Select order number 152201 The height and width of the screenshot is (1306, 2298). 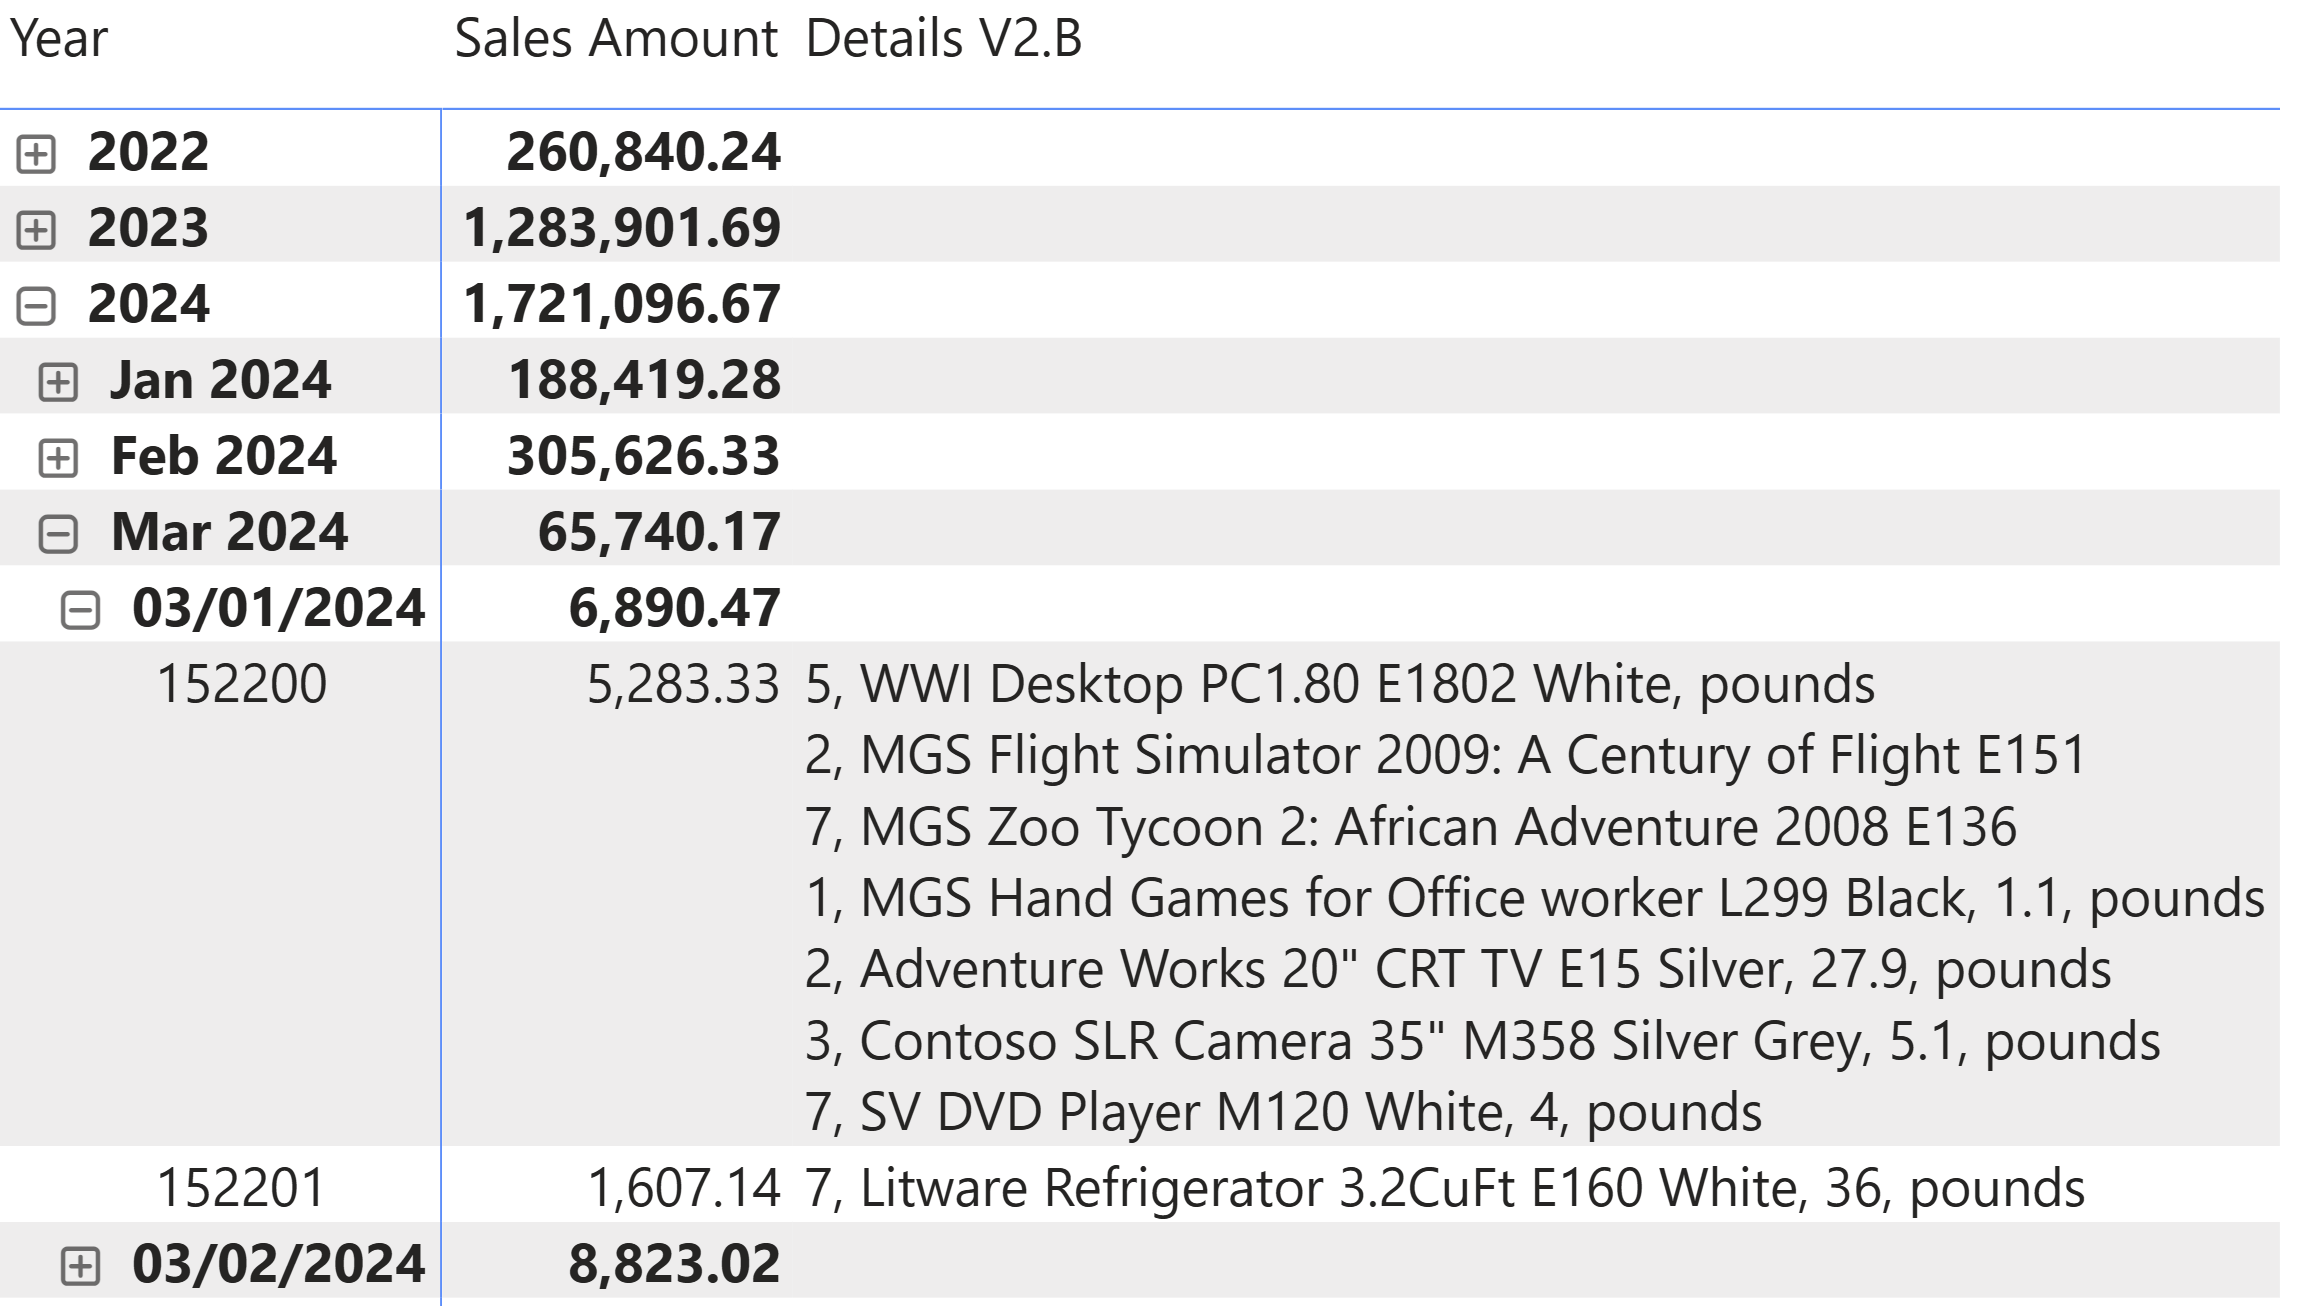242,1188
